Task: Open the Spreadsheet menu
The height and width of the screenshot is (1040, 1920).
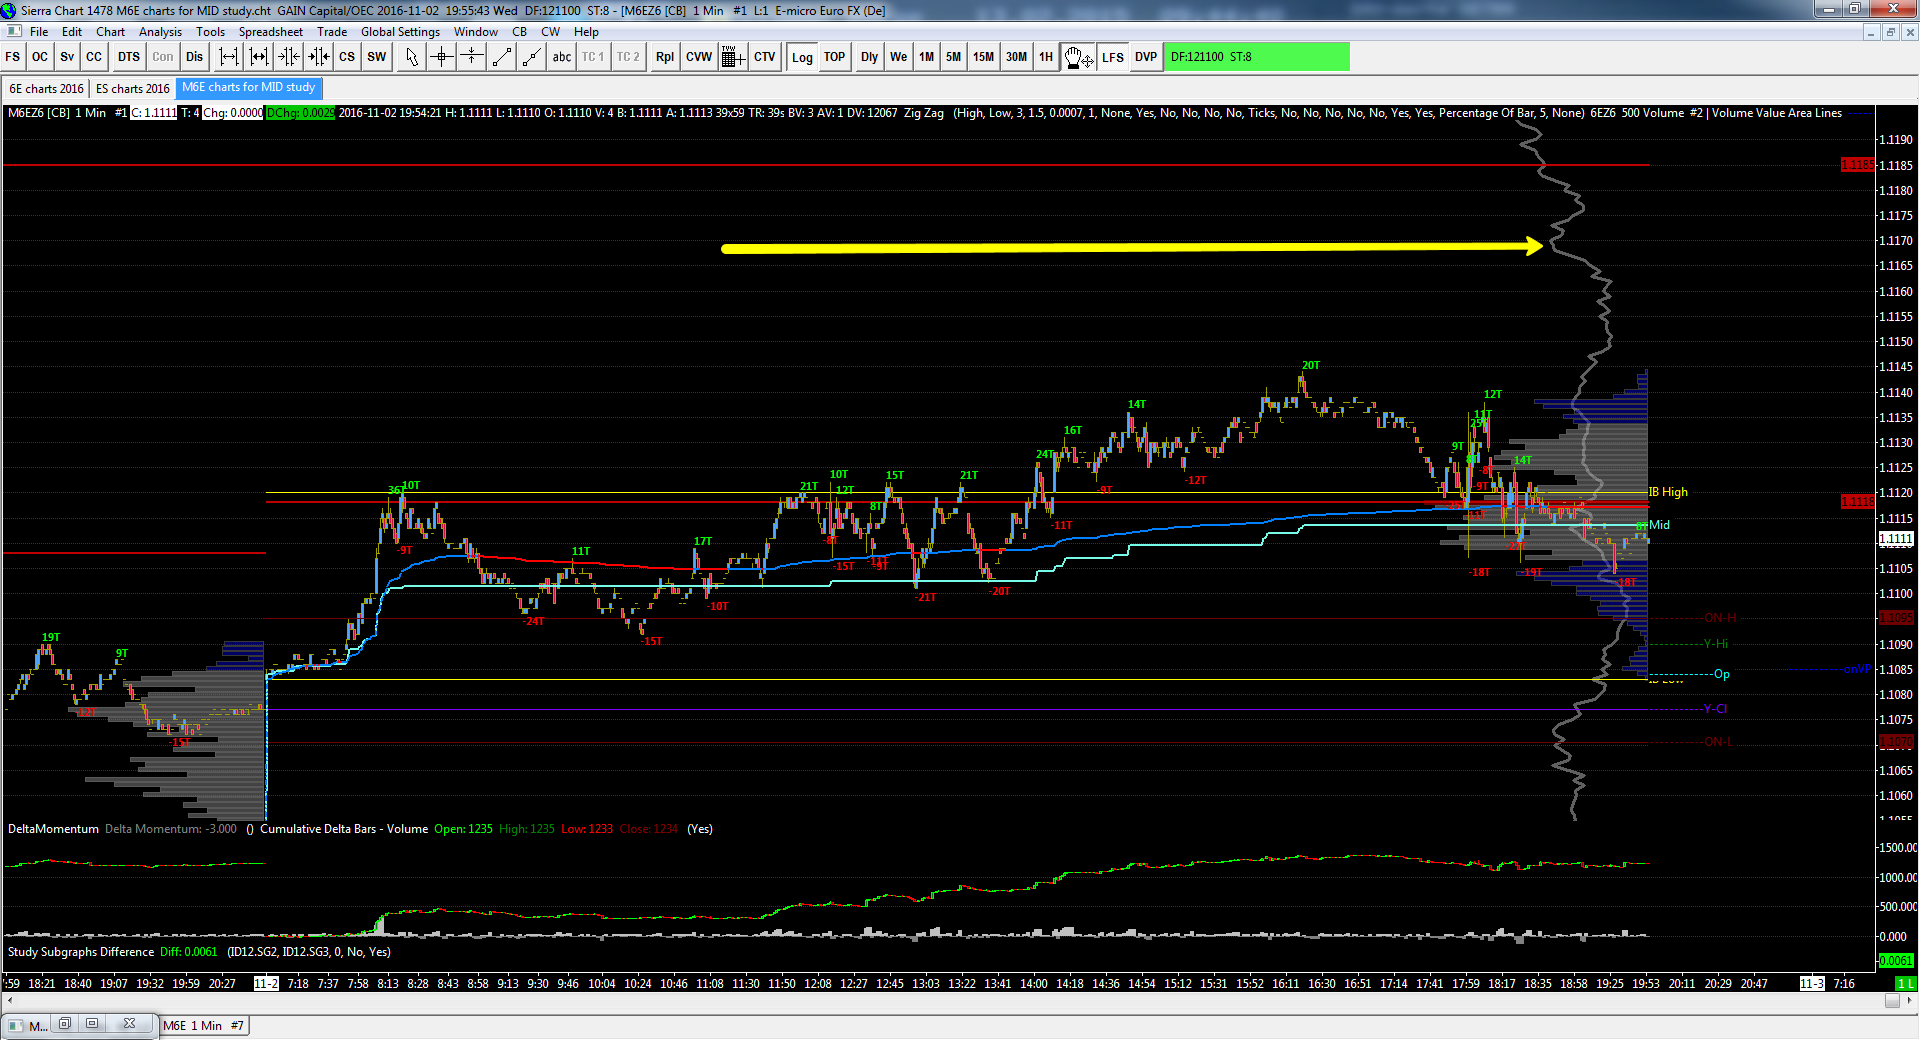Action: (x=271, y=32)
